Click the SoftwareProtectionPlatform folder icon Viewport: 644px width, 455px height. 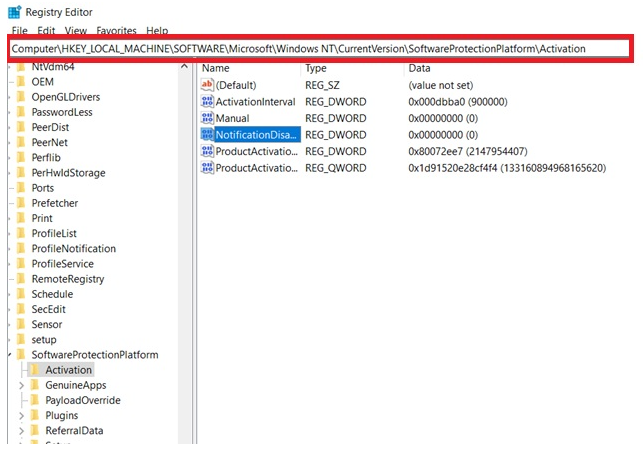(21, 355)
